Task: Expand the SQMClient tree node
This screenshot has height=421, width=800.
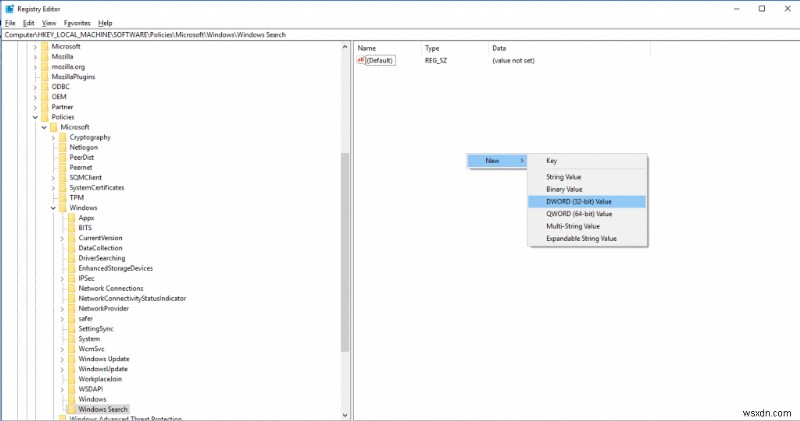Action: click(x=54, y=178)
